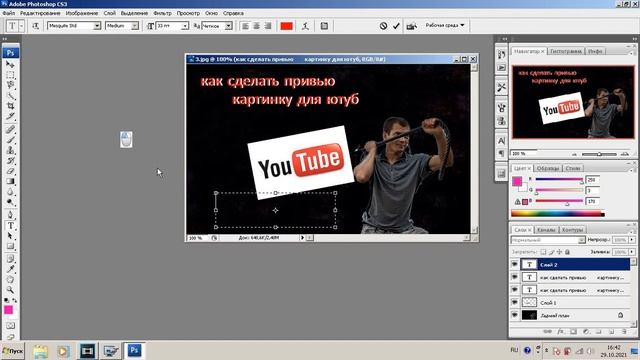The height and width of the screenshot is (360, 640).
Task: Open the Пуск start button
Action: (x=13, y=351)
